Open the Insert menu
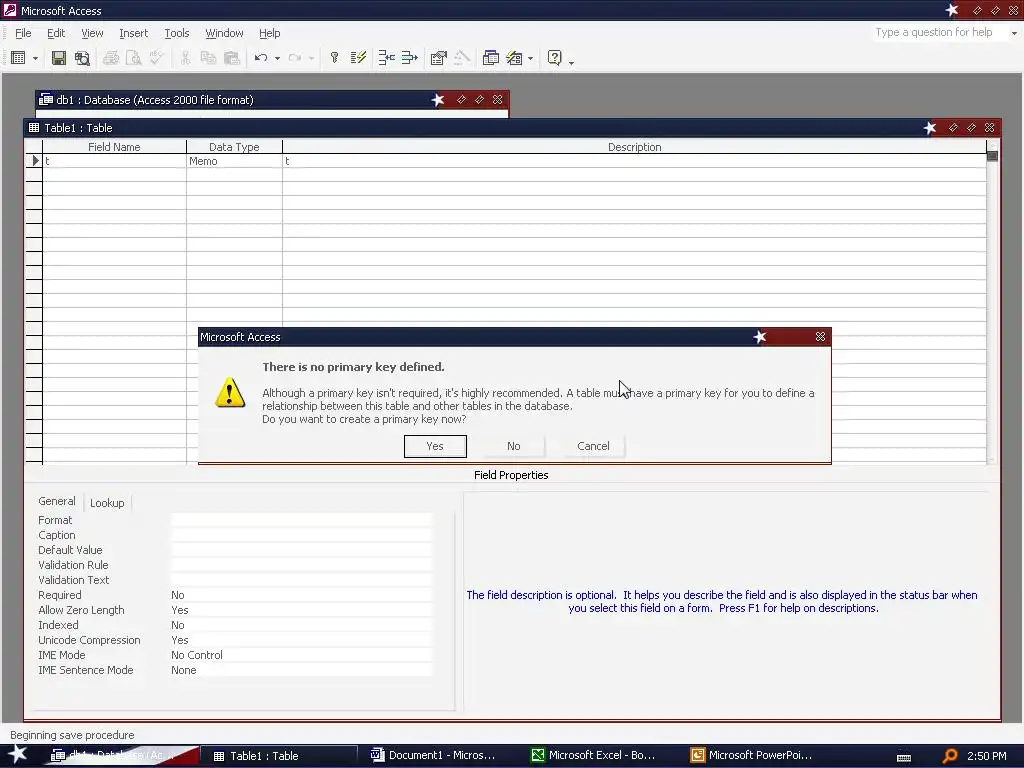The height and width of the screenshot is (768, 1024). point(133,33)
